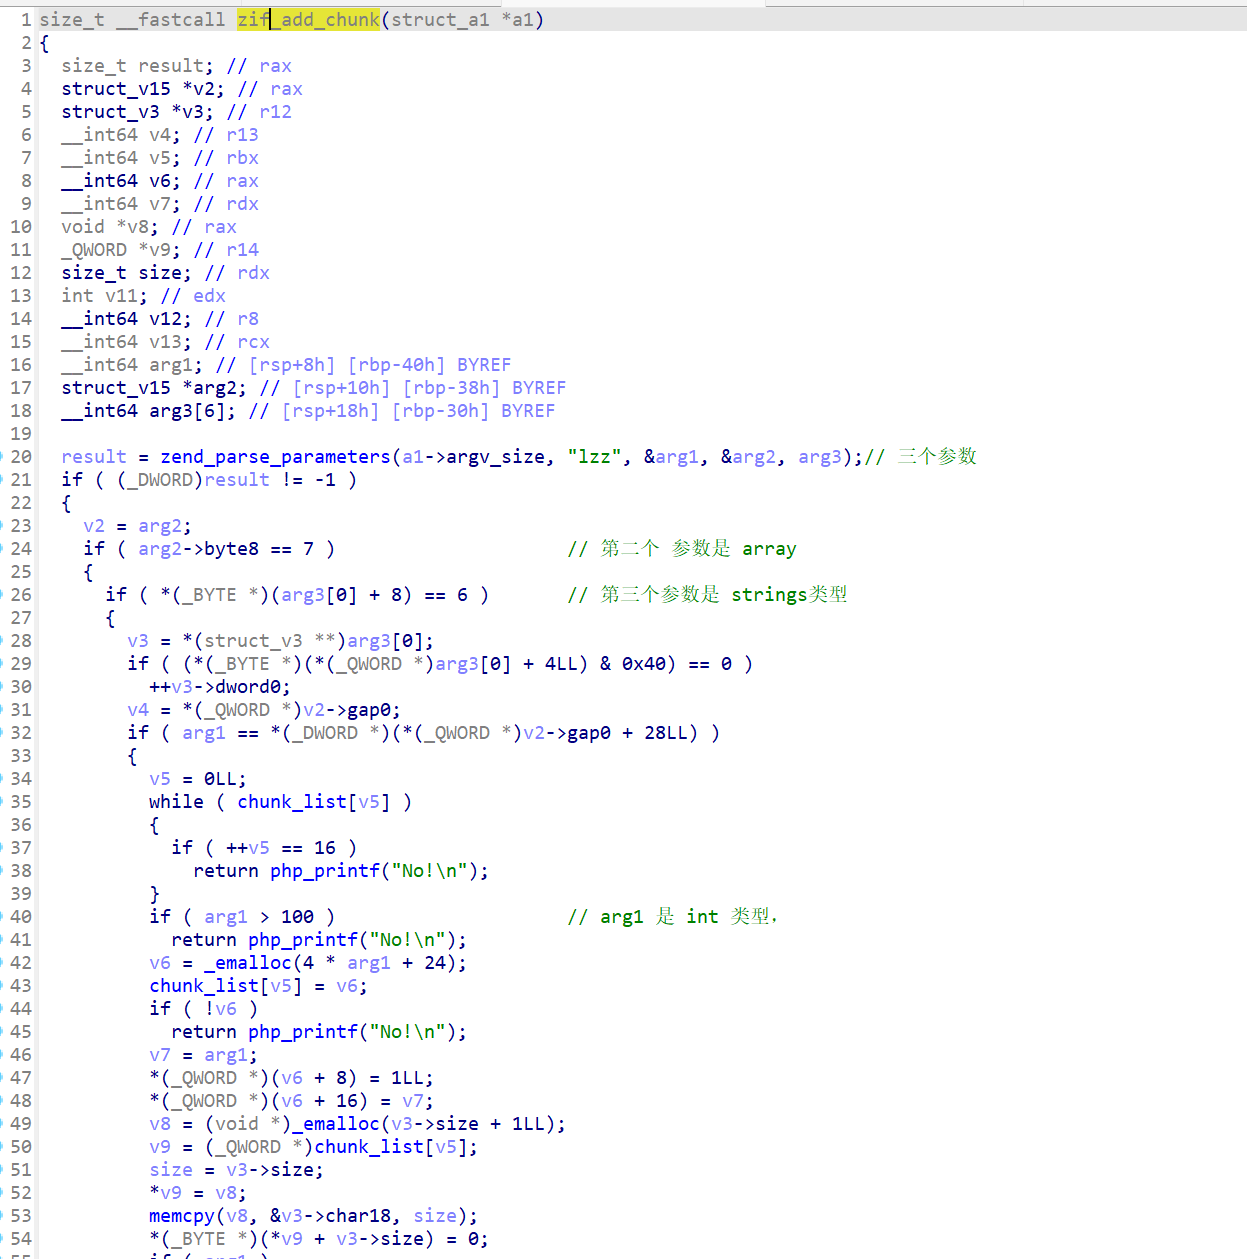Screen dimensions: 1247x1259
Task: Select the '三个参数' comment on line 20
Action: [937, 456]
